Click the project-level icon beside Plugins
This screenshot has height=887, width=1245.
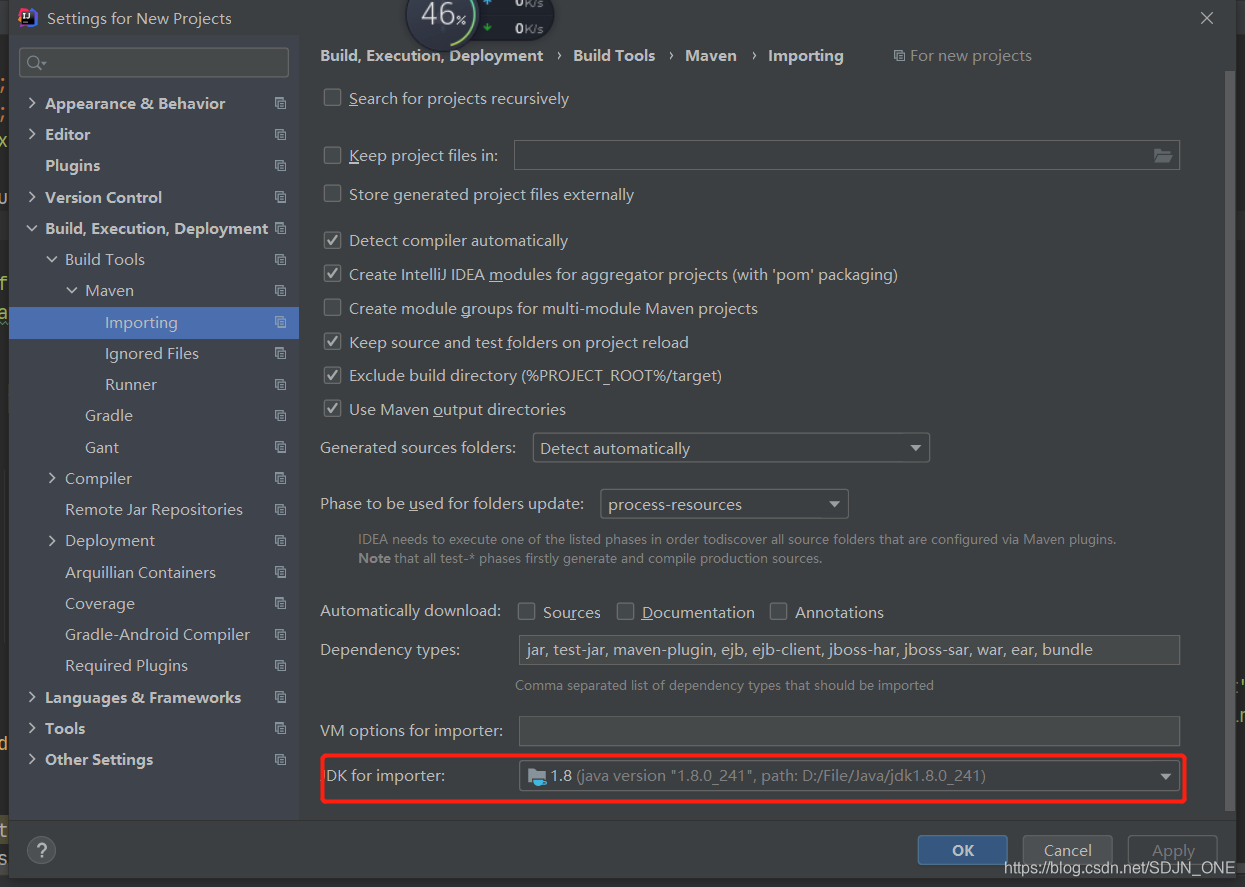tap(280, 165)
